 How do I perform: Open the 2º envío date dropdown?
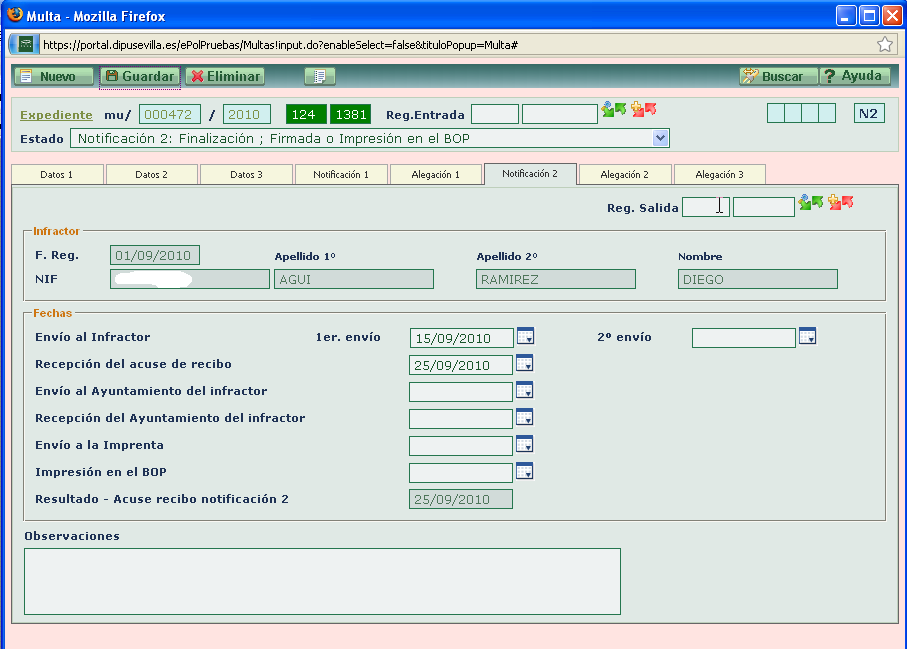coord(807,337)
